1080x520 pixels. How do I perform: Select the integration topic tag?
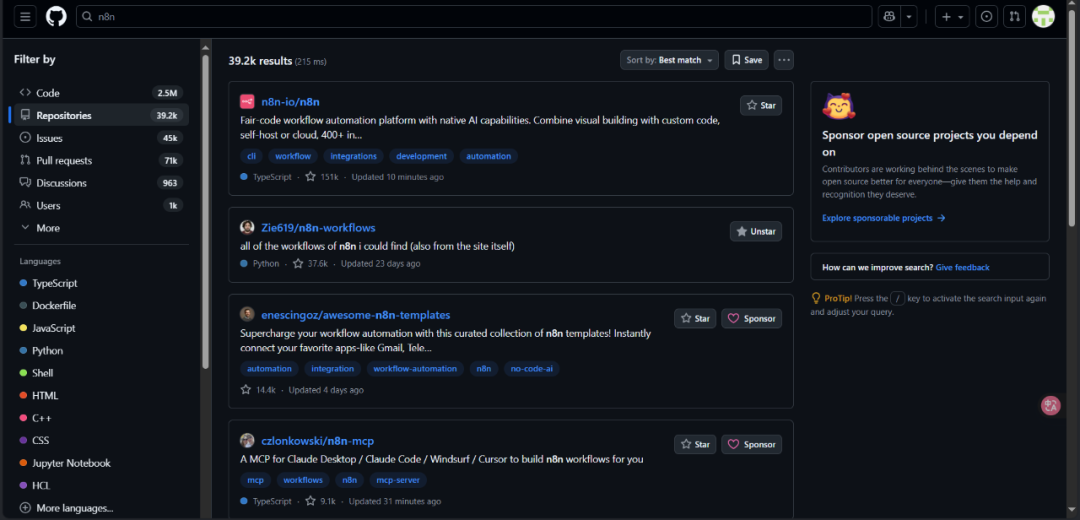point(333,368)
